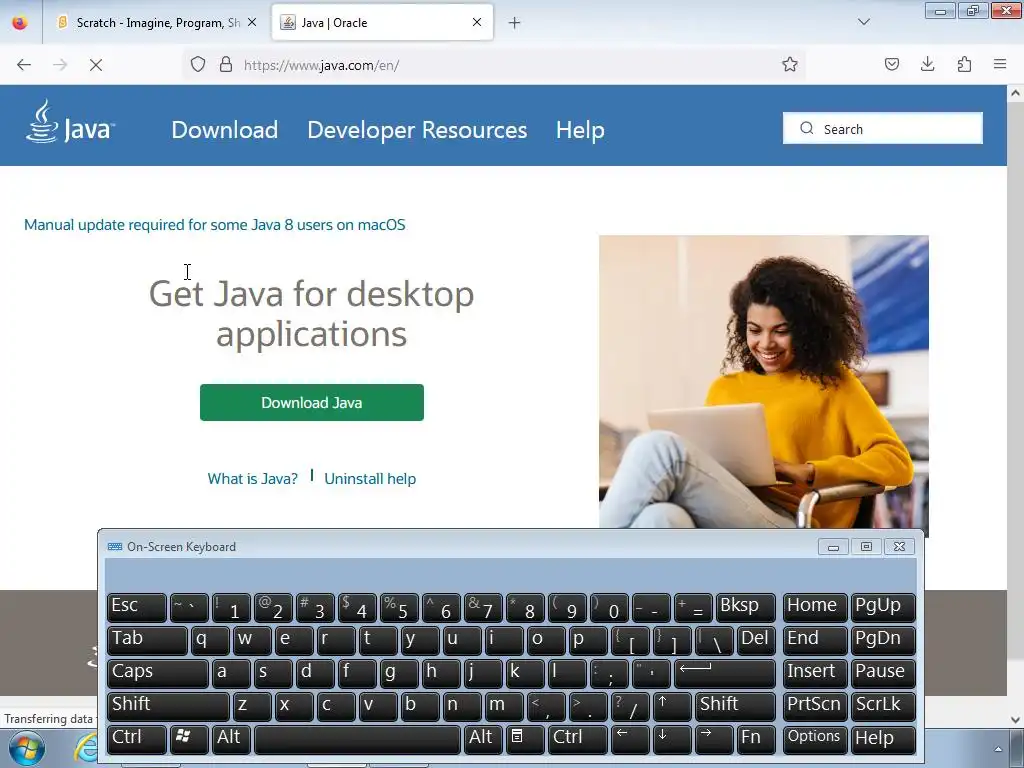This screenshot has width=1024, height=768.
Task: Close the Scratch tab
Action: click(252, 22)
